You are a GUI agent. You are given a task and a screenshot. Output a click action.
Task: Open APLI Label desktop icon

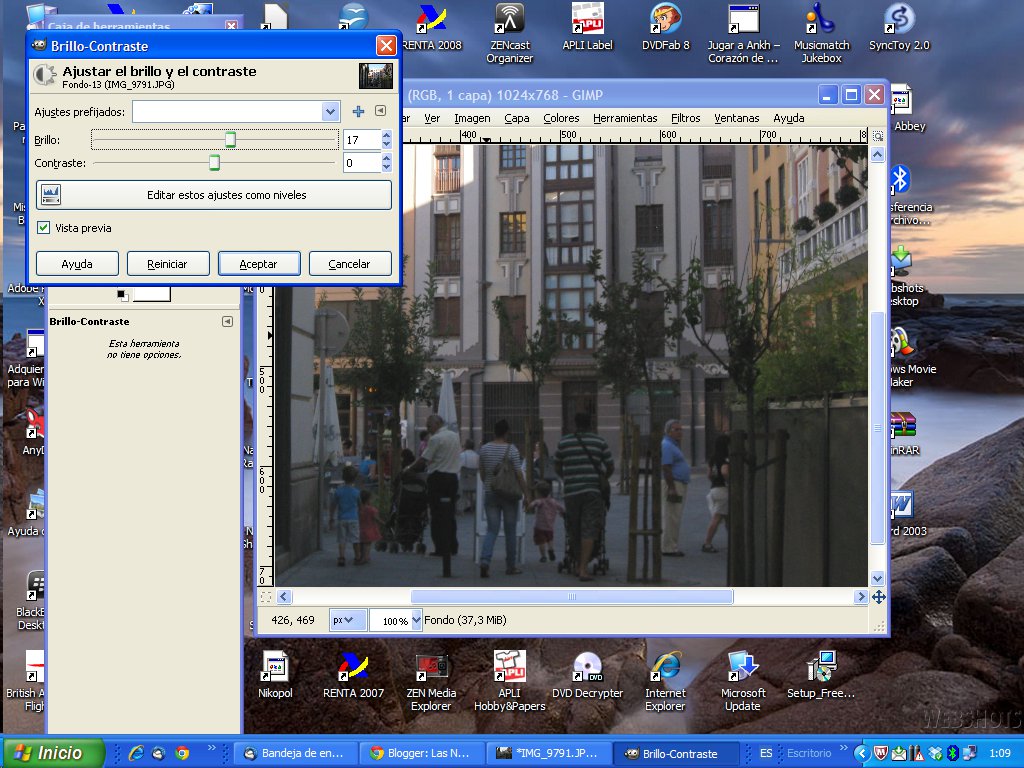click(587, 27)
